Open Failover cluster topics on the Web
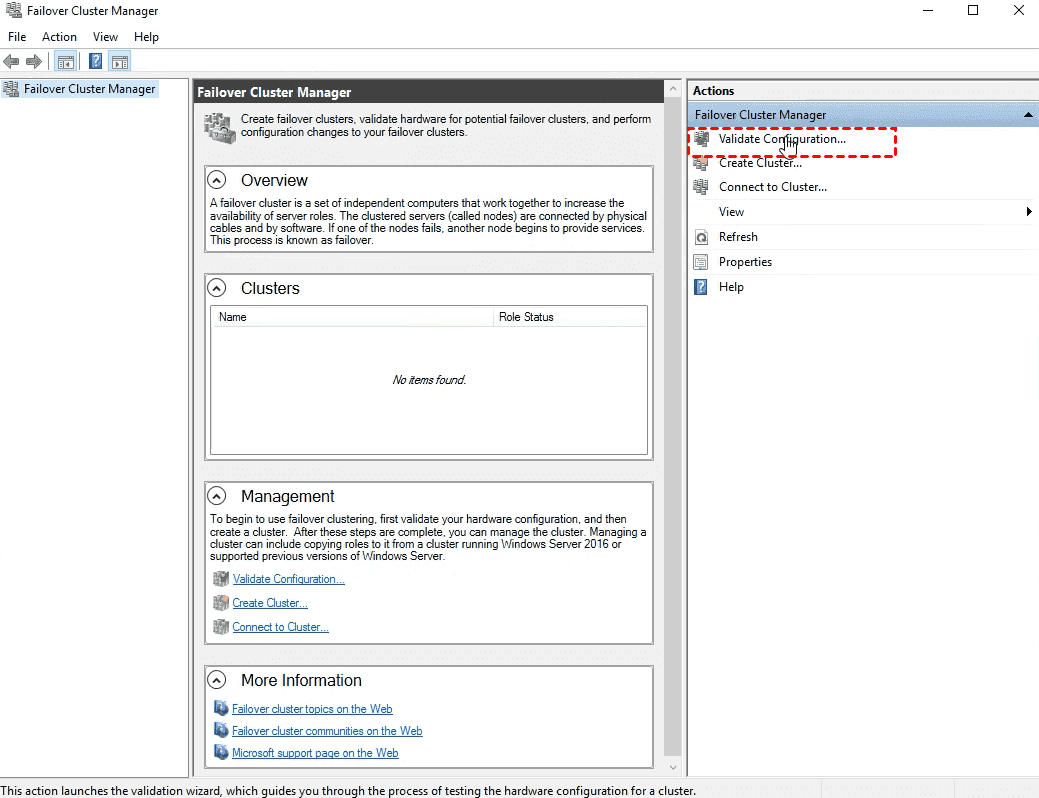1039x798 pixels. point(312,709)
